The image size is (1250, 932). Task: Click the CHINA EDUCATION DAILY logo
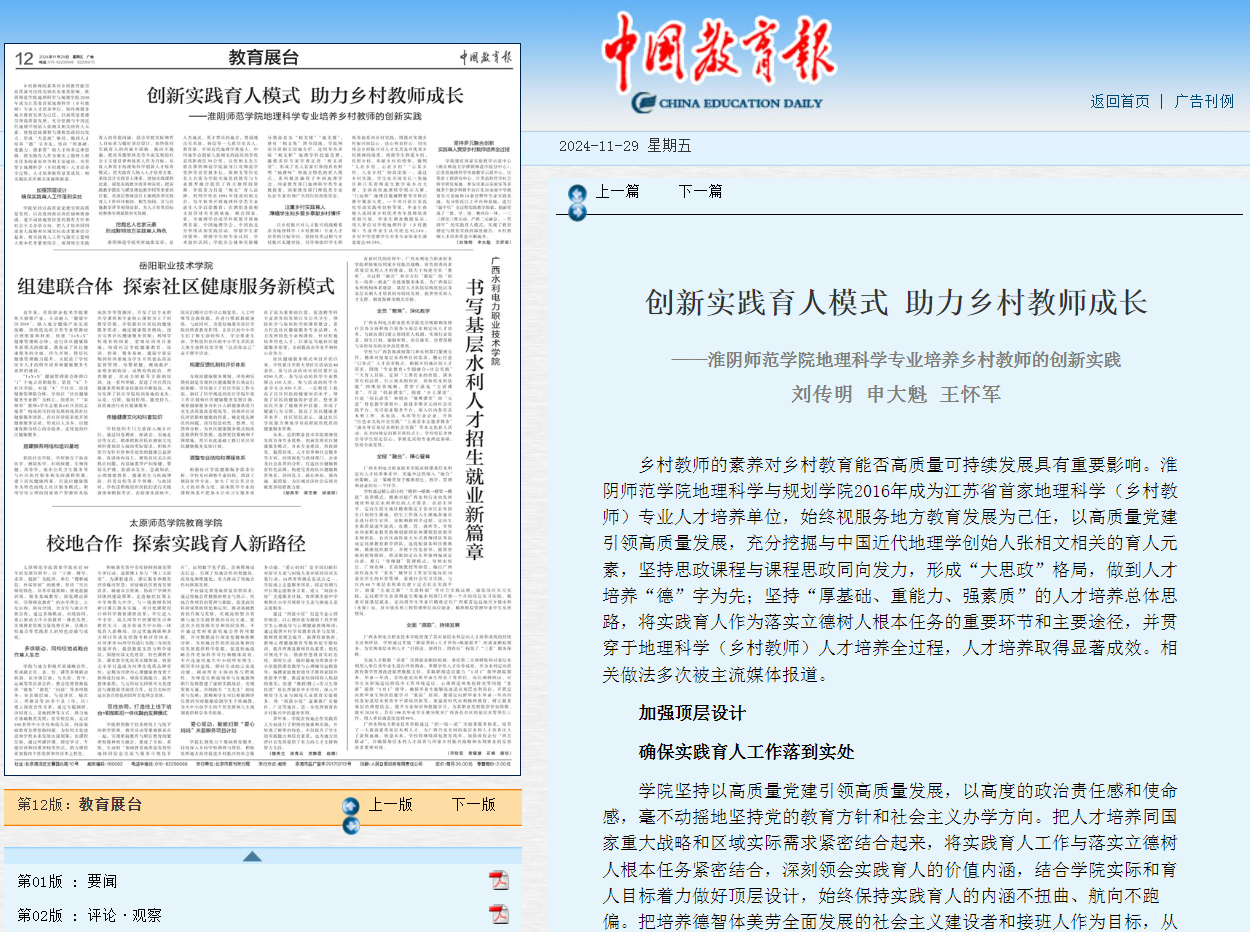pyautogui.click(x=727, y=102)
